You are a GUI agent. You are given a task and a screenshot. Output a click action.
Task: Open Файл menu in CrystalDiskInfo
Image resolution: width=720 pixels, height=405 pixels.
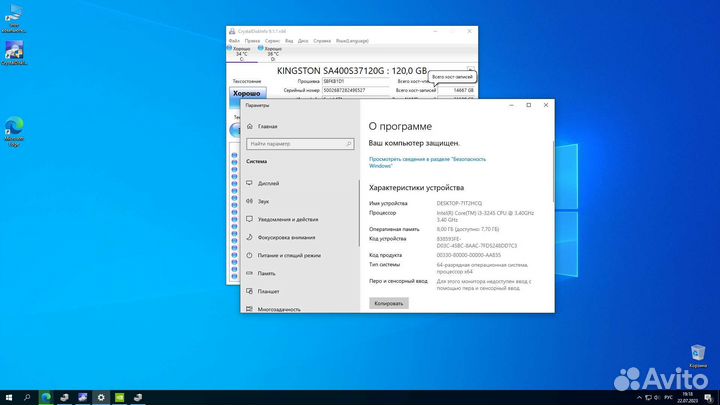tap(234, 41)
